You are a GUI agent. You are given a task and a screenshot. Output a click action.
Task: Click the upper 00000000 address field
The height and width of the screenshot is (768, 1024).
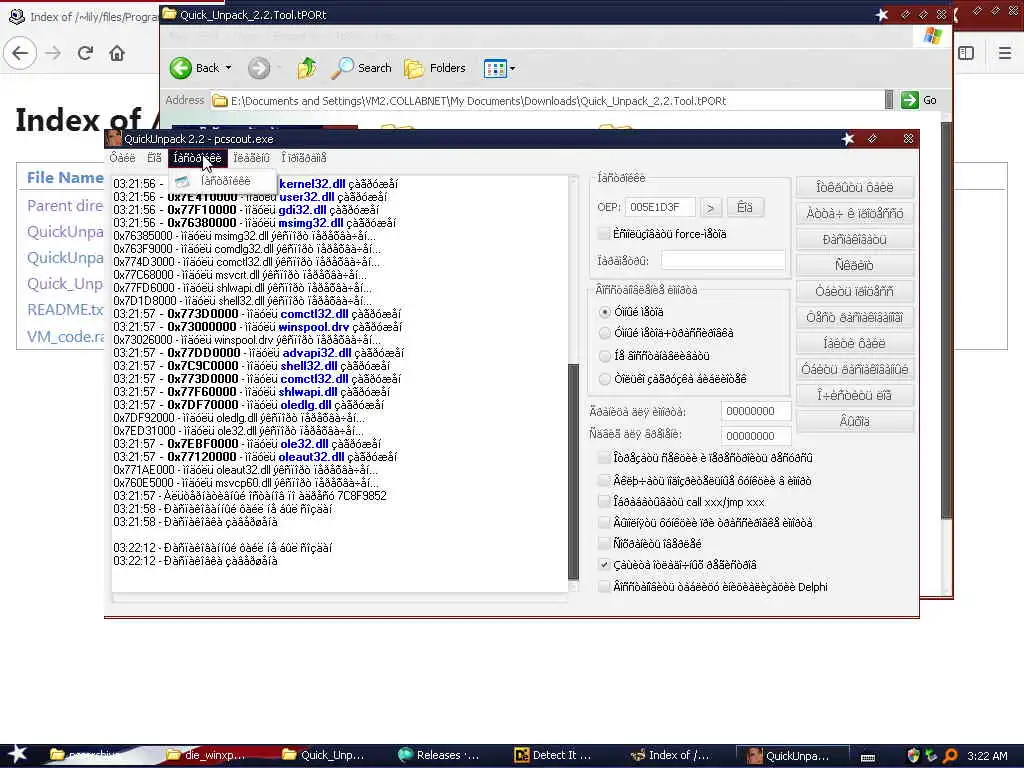click(x=756, y=411)
